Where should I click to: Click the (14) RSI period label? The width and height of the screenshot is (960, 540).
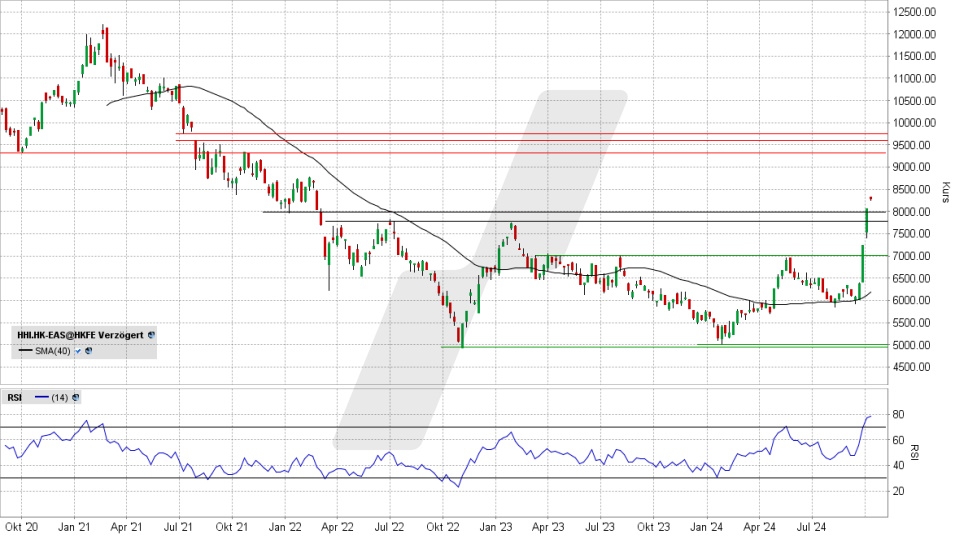click(x=59, y=397)
